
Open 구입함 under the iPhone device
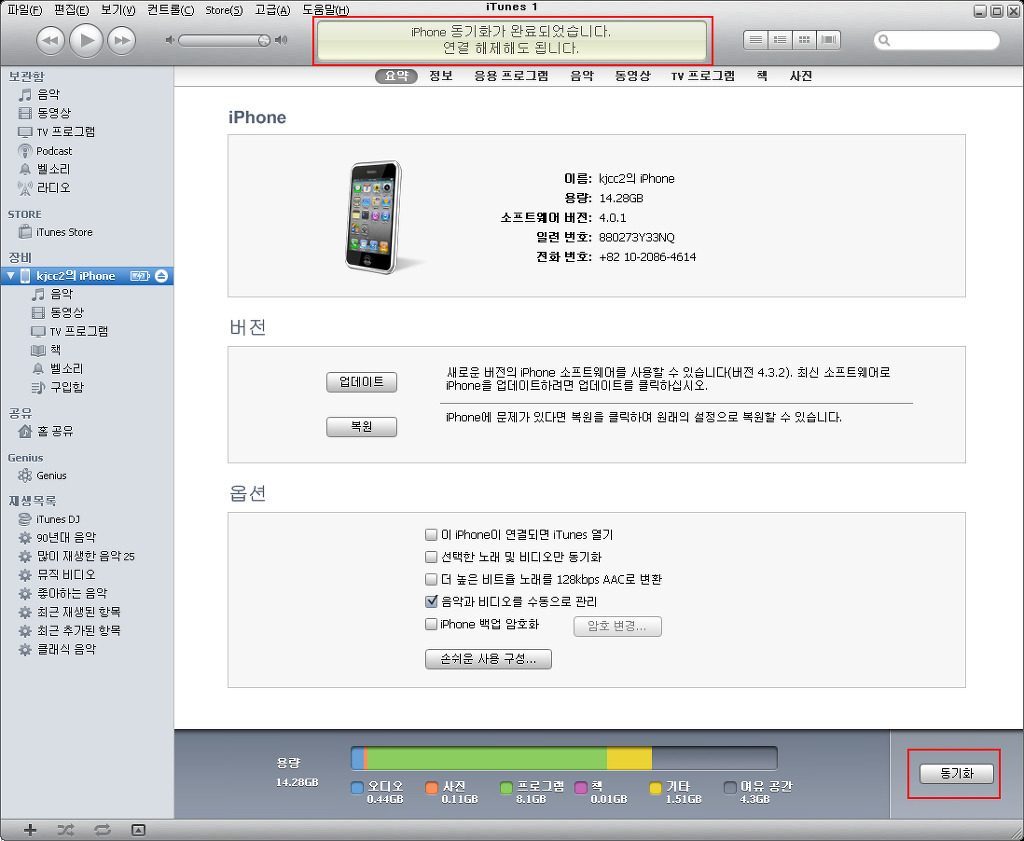pyautogui.click(x=67, y=387)
